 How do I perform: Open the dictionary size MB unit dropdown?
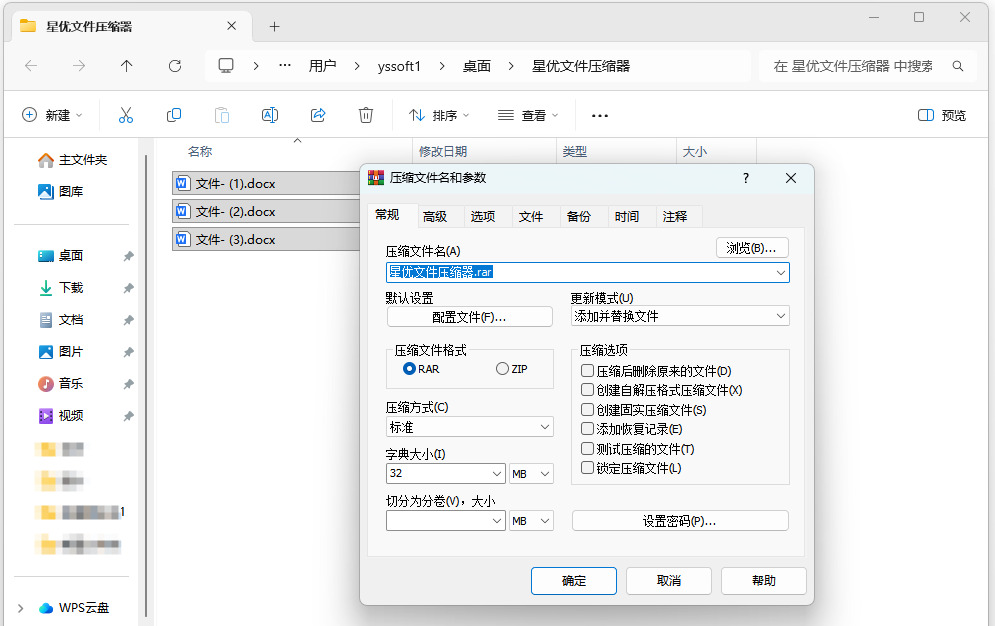pyautogui.click(x=531, y=473)
